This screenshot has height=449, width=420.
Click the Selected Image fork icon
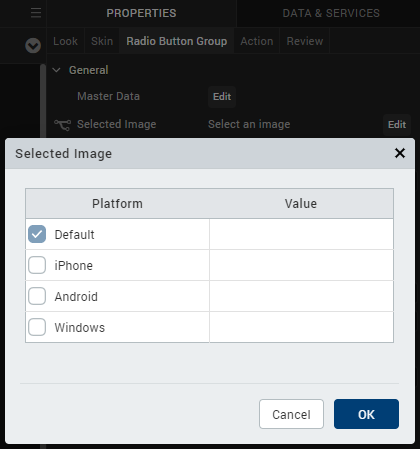pos(62,125)
